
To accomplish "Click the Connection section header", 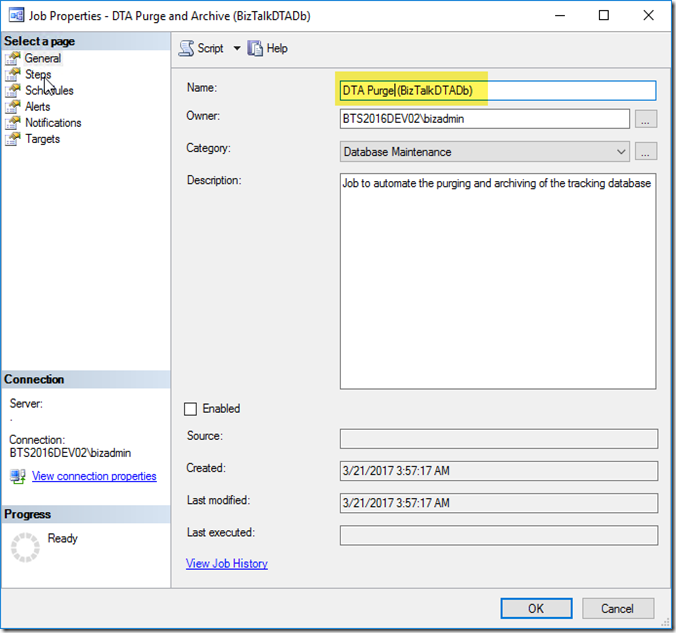I will point(85,379).
